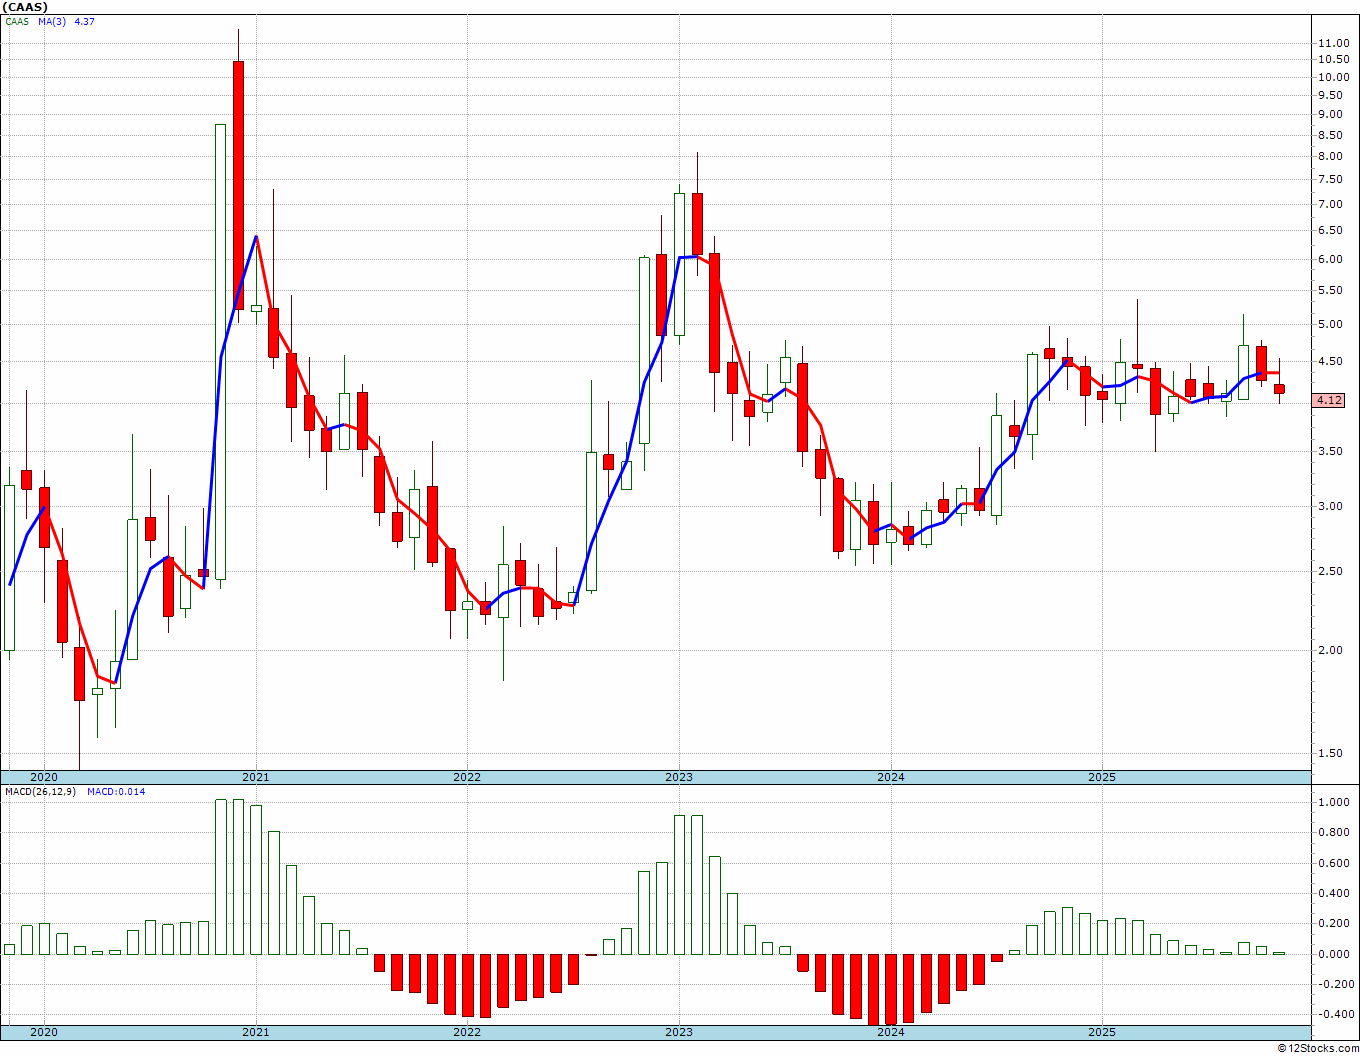Pick the 9.50 price axis label
Viewport: 1360px width, 1056px height.
(1331, 95)
